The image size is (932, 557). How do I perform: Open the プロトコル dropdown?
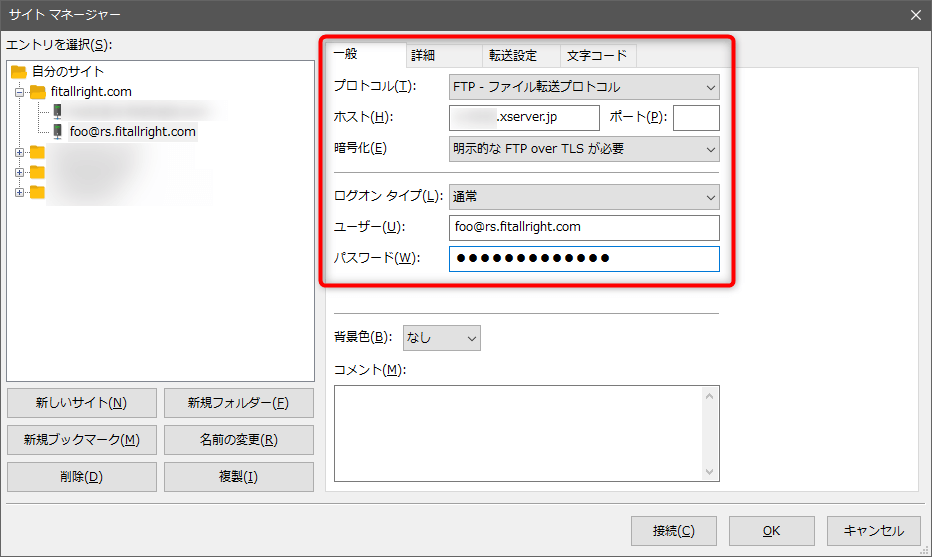[x=584, y=87]
